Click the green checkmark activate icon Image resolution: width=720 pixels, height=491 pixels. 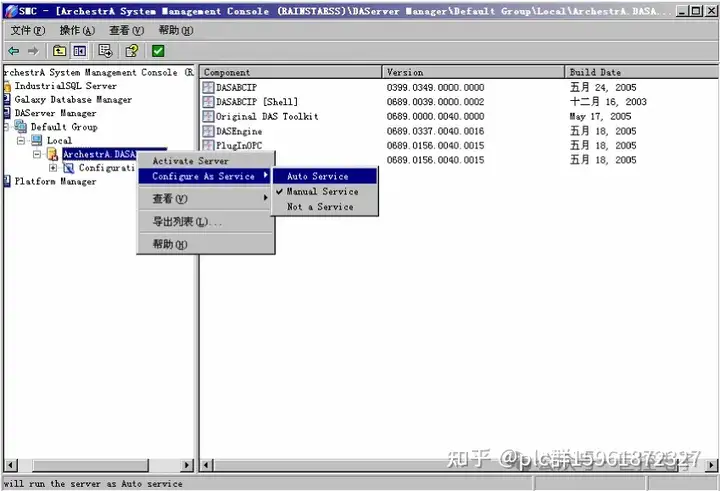click(158, 51)
